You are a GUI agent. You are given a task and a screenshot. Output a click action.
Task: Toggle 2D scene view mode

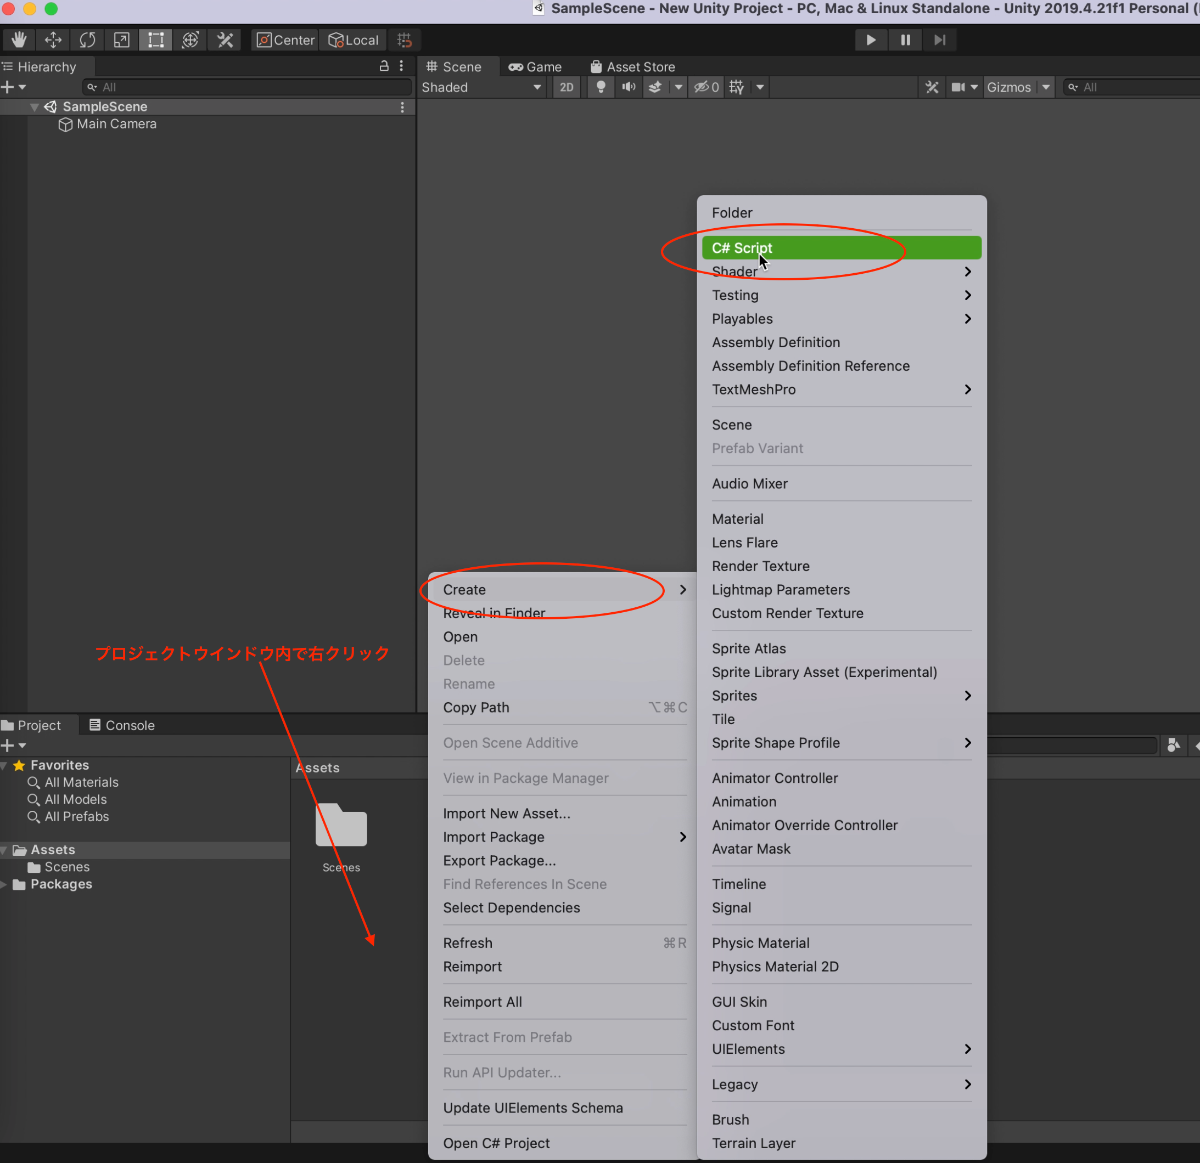567,87
